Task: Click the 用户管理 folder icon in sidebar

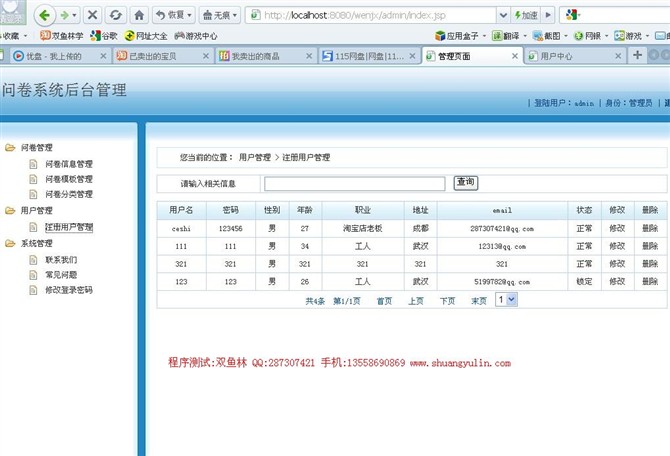Action: pos(10,211)
